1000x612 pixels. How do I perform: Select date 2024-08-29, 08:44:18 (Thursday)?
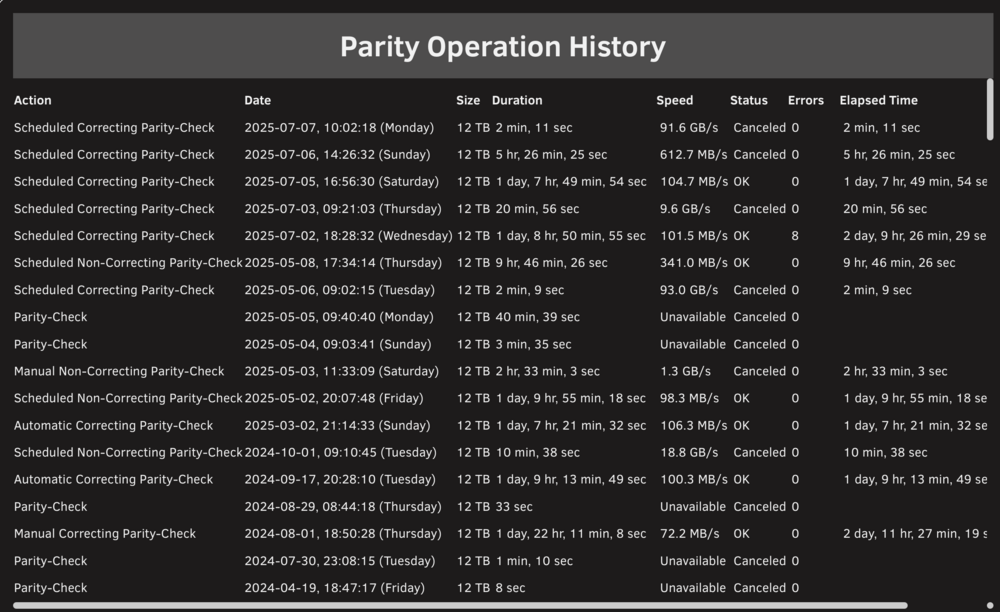click(343, 507)
